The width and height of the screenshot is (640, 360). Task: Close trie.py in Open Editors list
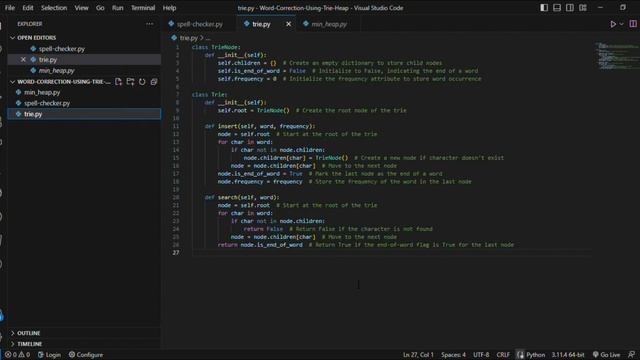23,60
